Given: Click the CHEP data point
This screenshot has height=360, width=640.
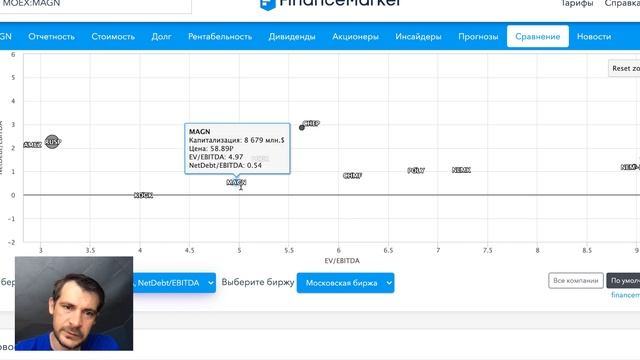Looking at the screenshot, I should (302, 127).
